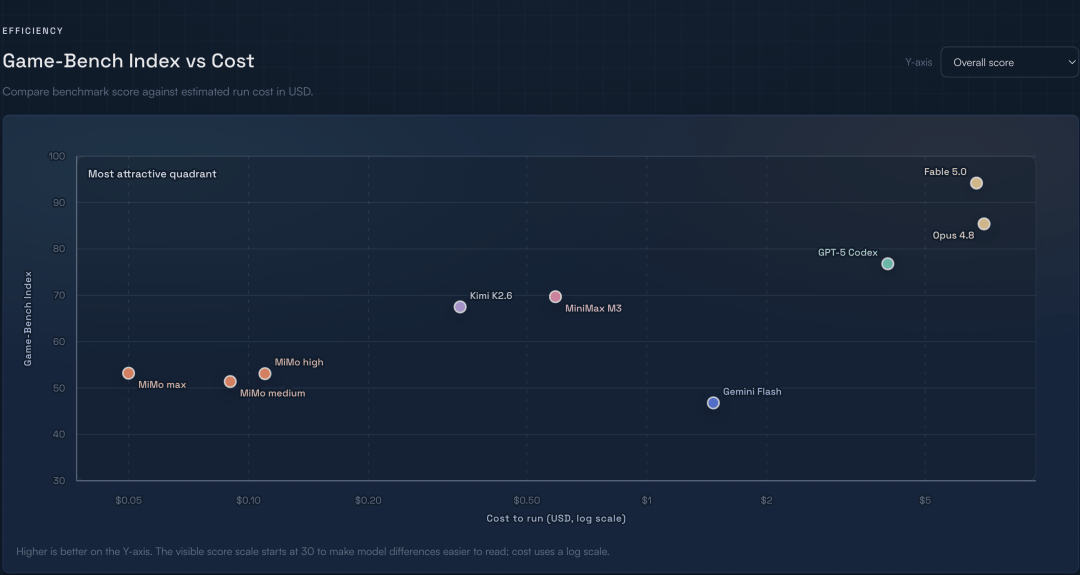Click the 'Game-Bench Index' vertical axis title

tap(28, 319)
